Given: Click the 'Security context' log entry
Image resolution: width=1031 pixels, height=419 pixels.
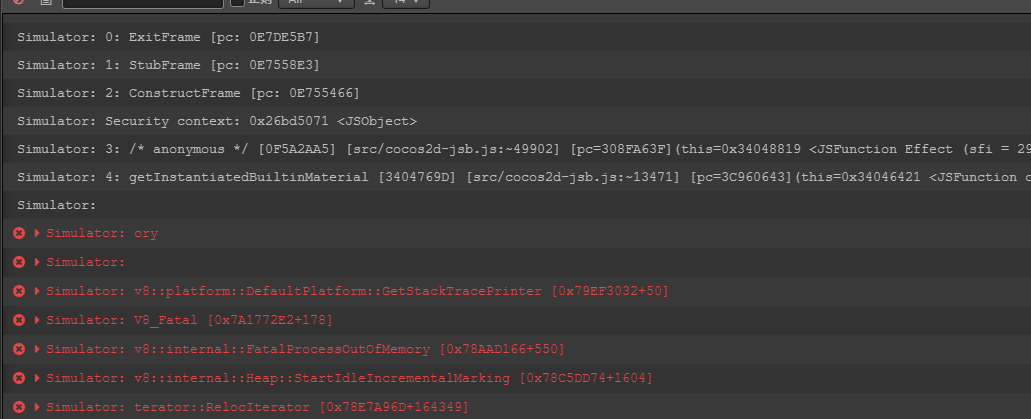Looking at the screenshot, I should click(217, 121).
